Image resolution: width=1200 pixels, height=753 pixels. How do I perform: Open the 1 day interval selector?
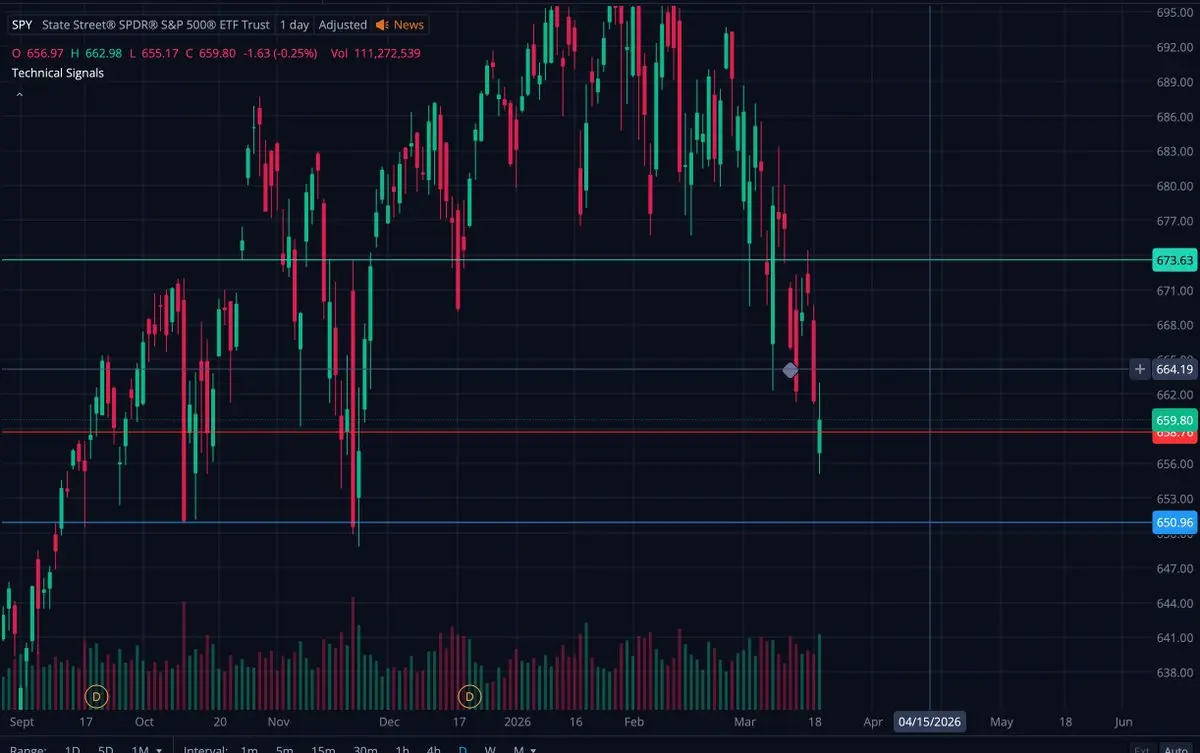[294, 25]
